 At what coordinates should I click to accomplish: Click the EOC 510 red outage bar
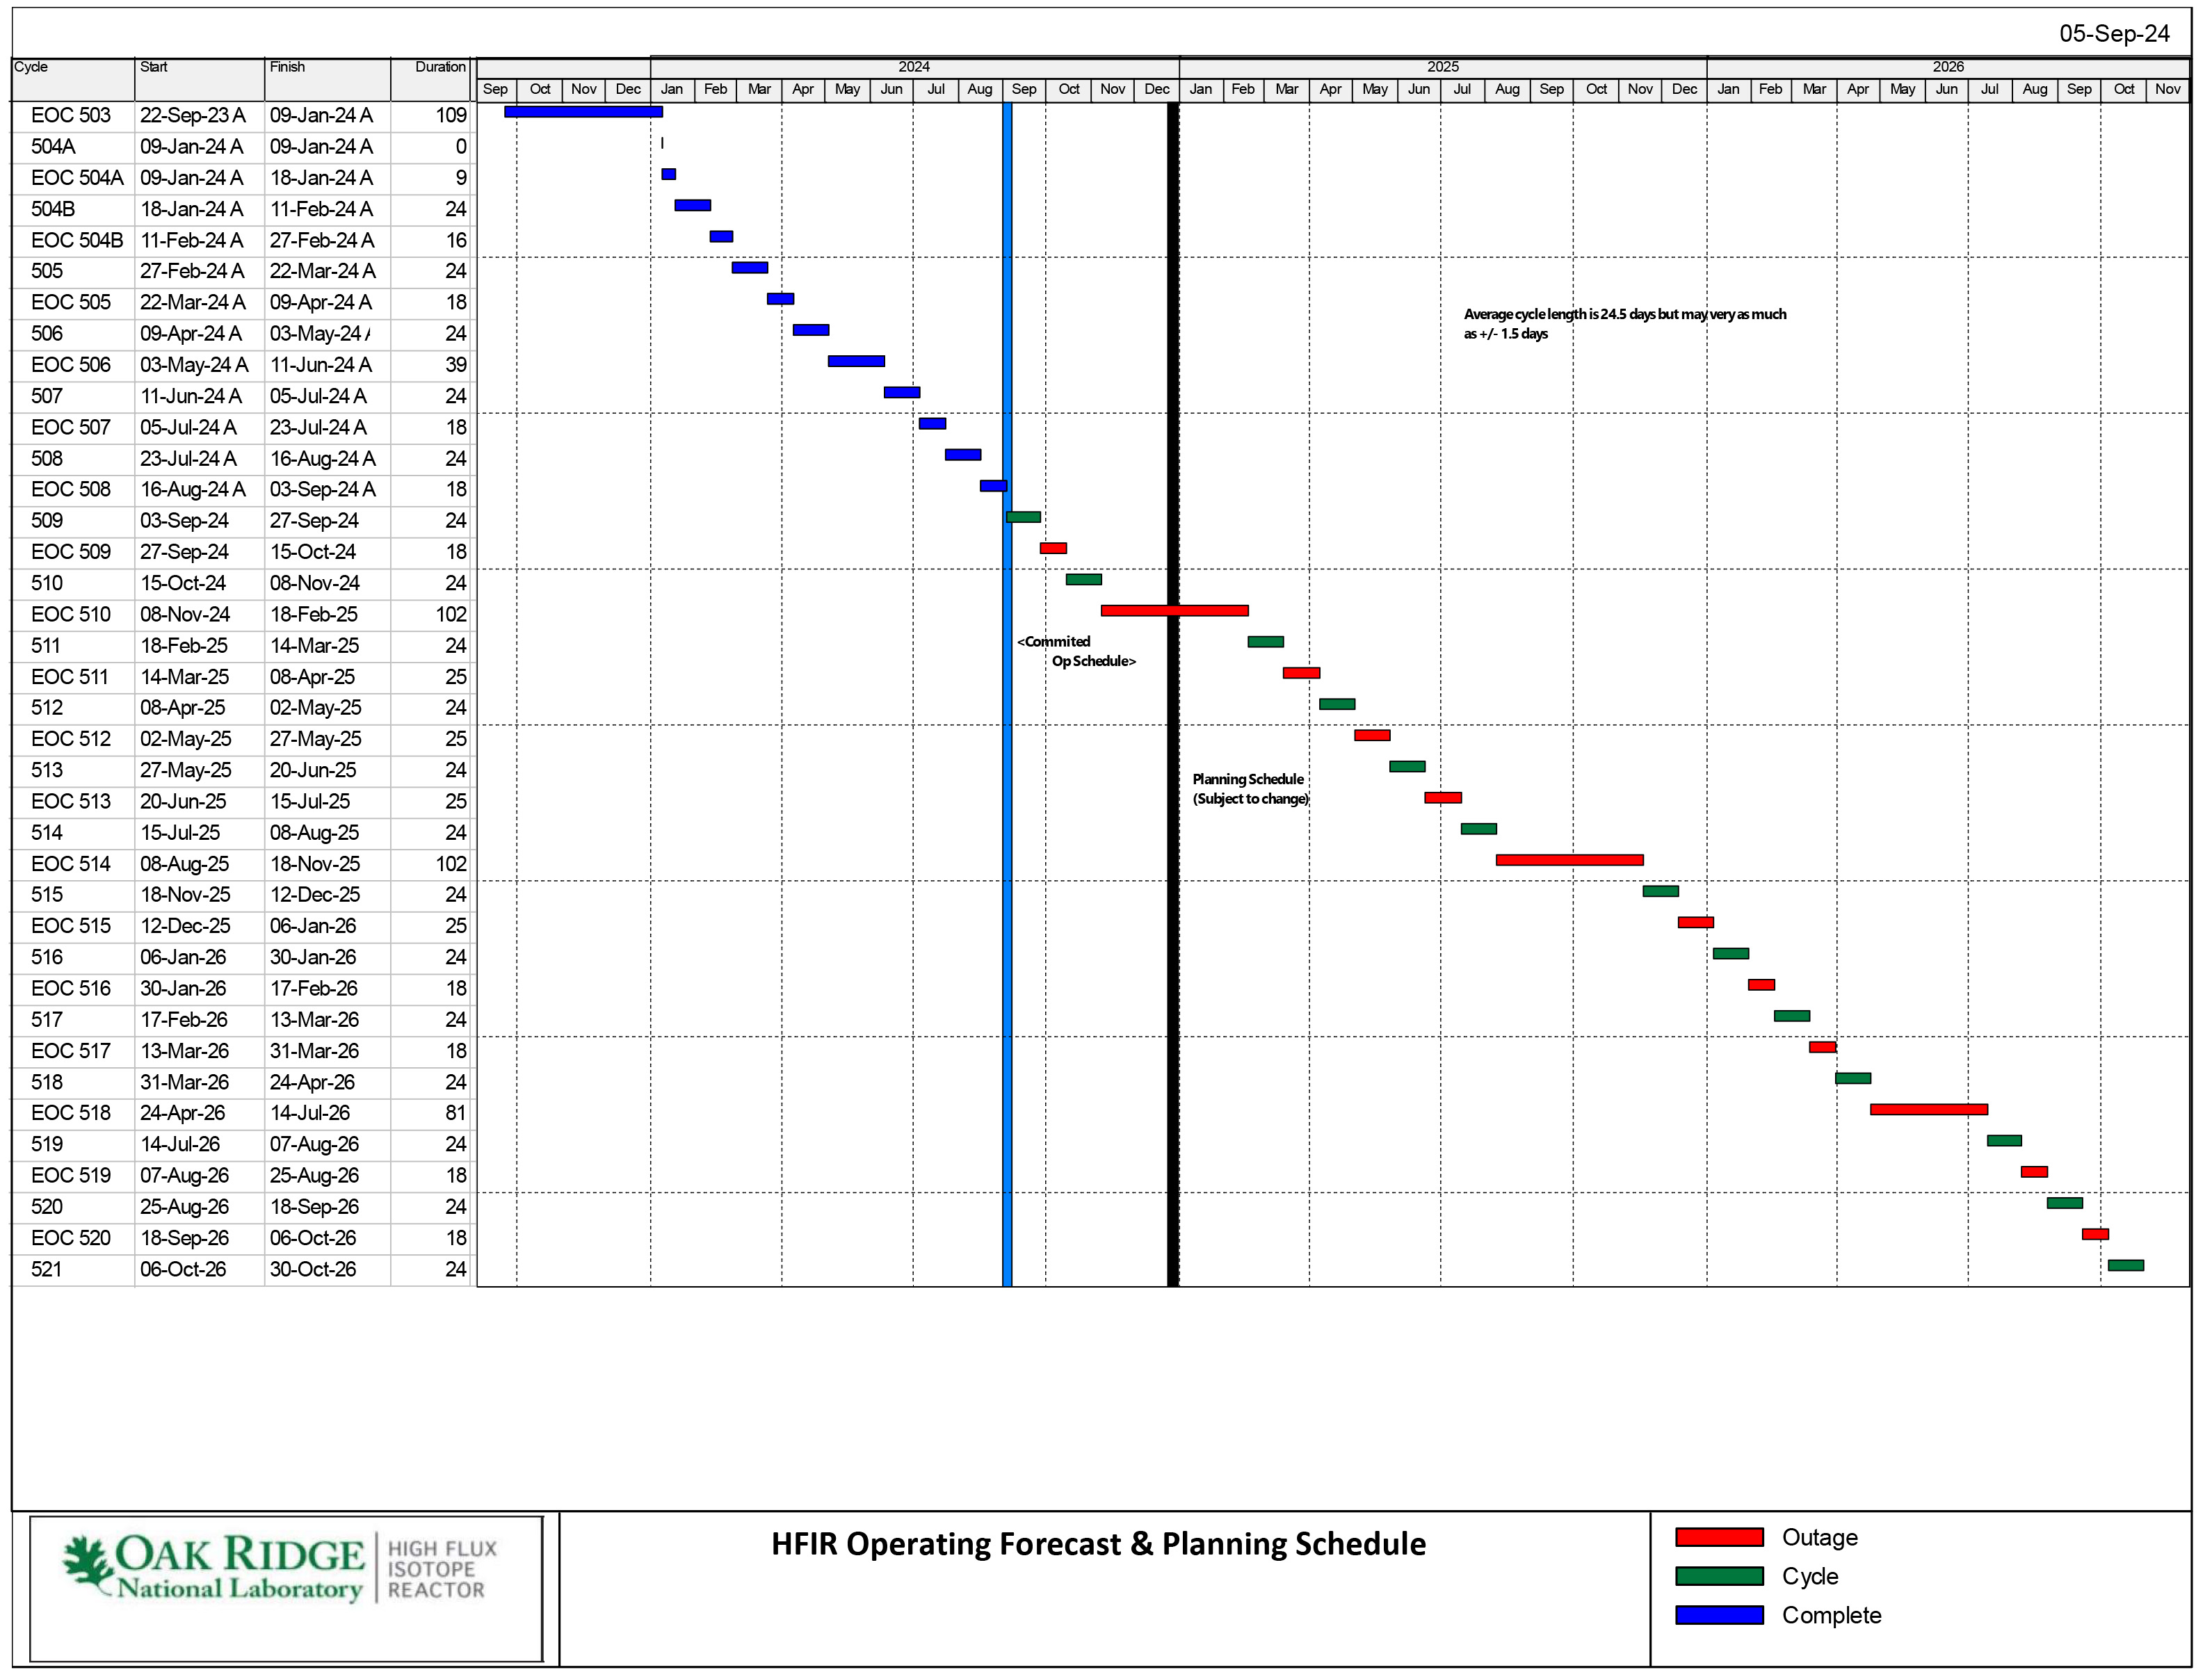1174,611
